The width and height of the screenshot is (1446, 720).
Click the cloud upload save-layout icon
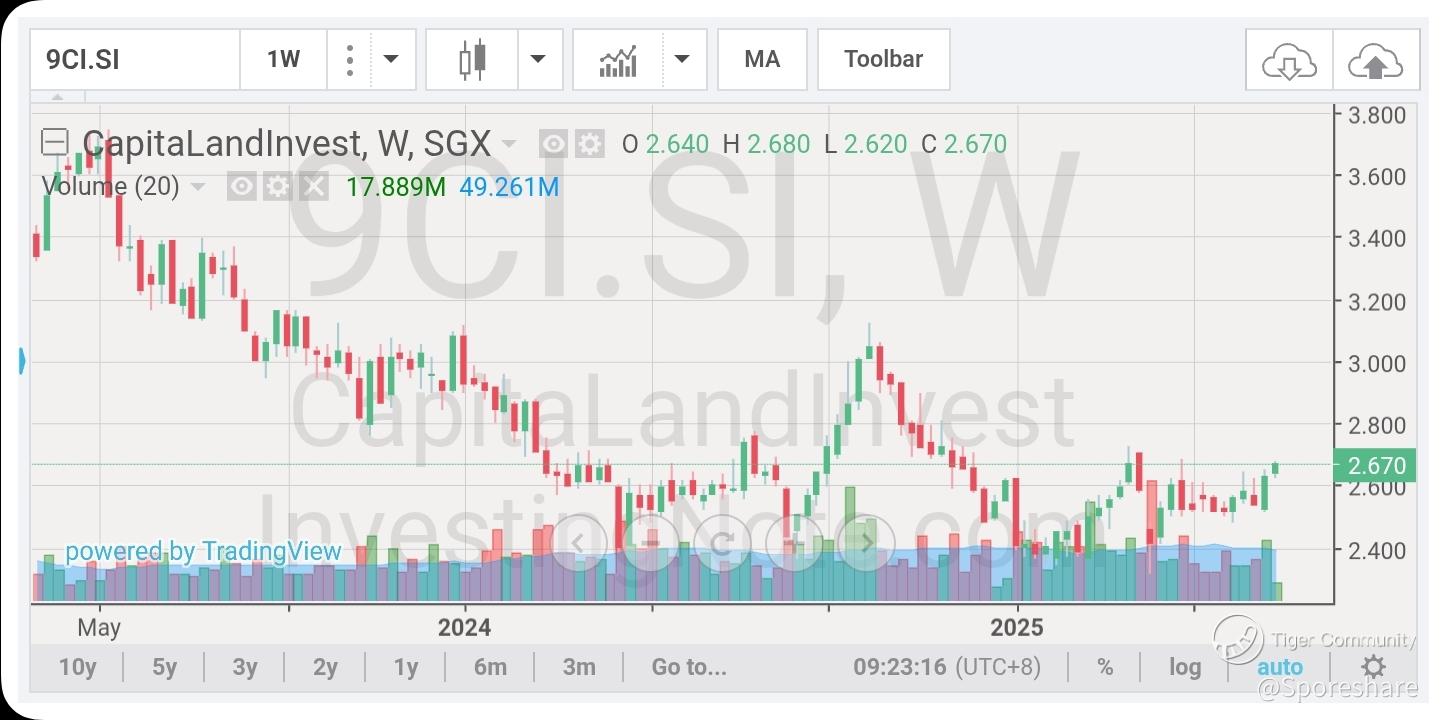tap(1376, 61)
